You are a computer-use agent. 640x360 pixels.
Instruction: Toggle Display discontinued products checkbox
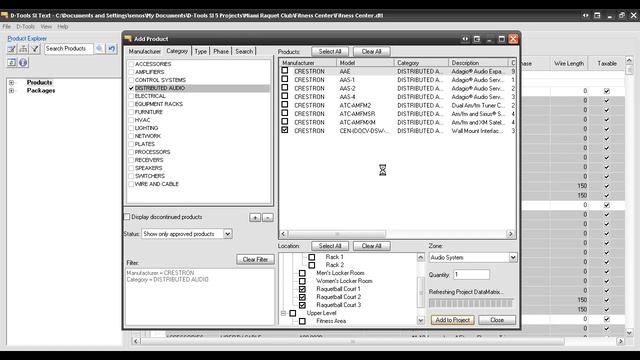[x=127, y=217]
